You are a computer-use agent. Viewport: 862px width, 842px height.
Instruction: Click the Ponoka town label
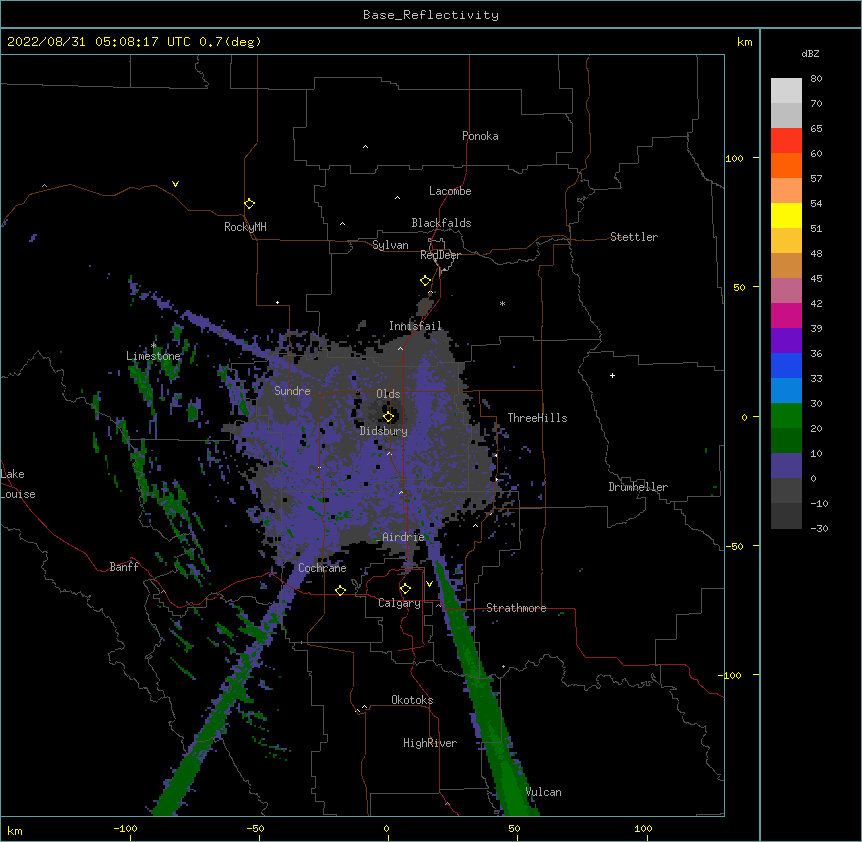[480, 136]
